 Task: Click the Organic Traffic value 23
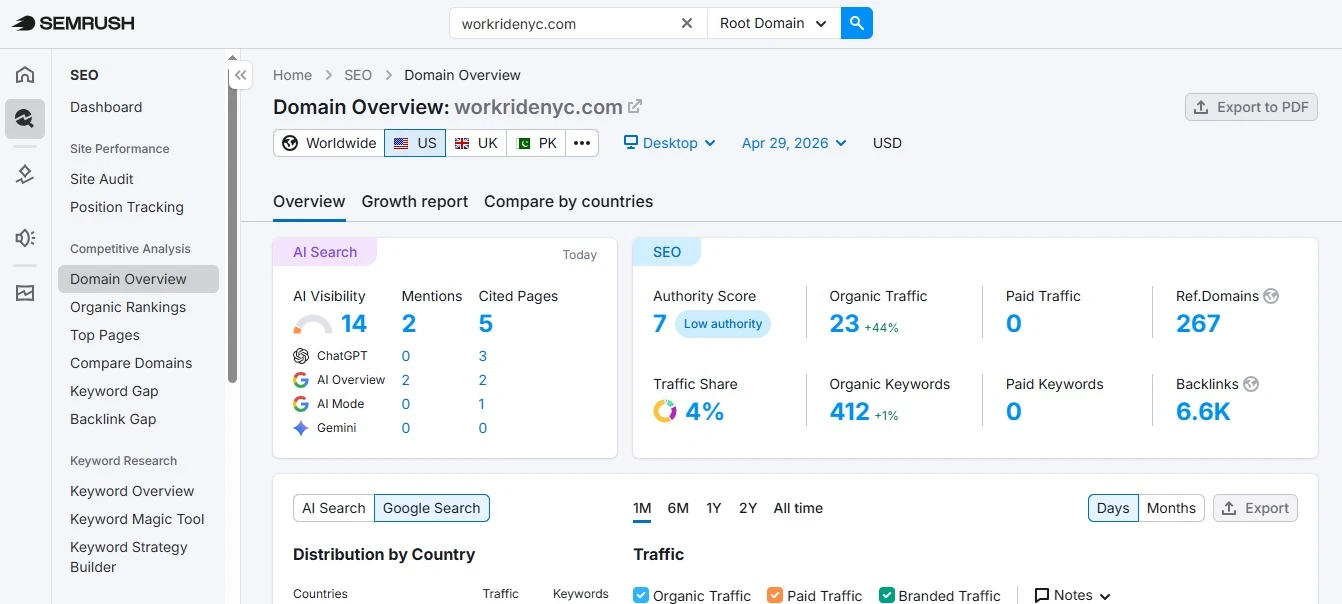click(844, 324)
